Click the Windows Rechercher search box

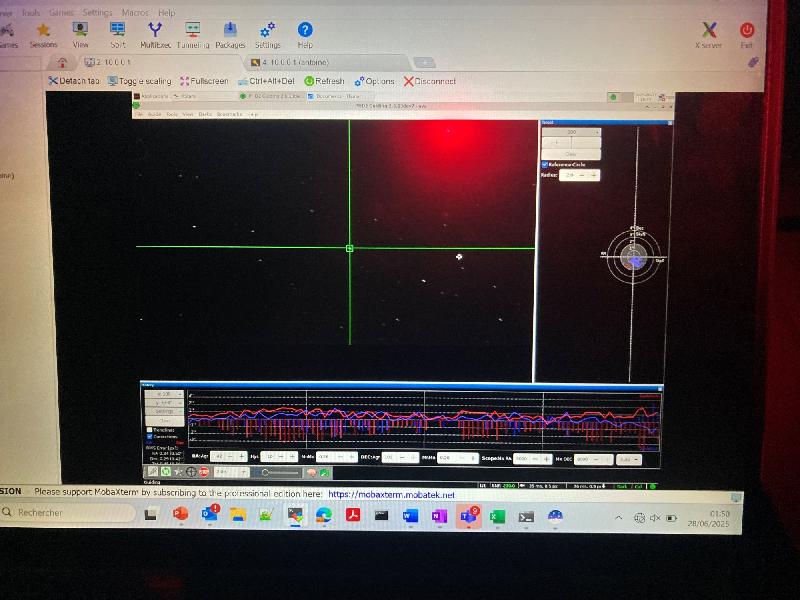[68, 512]
